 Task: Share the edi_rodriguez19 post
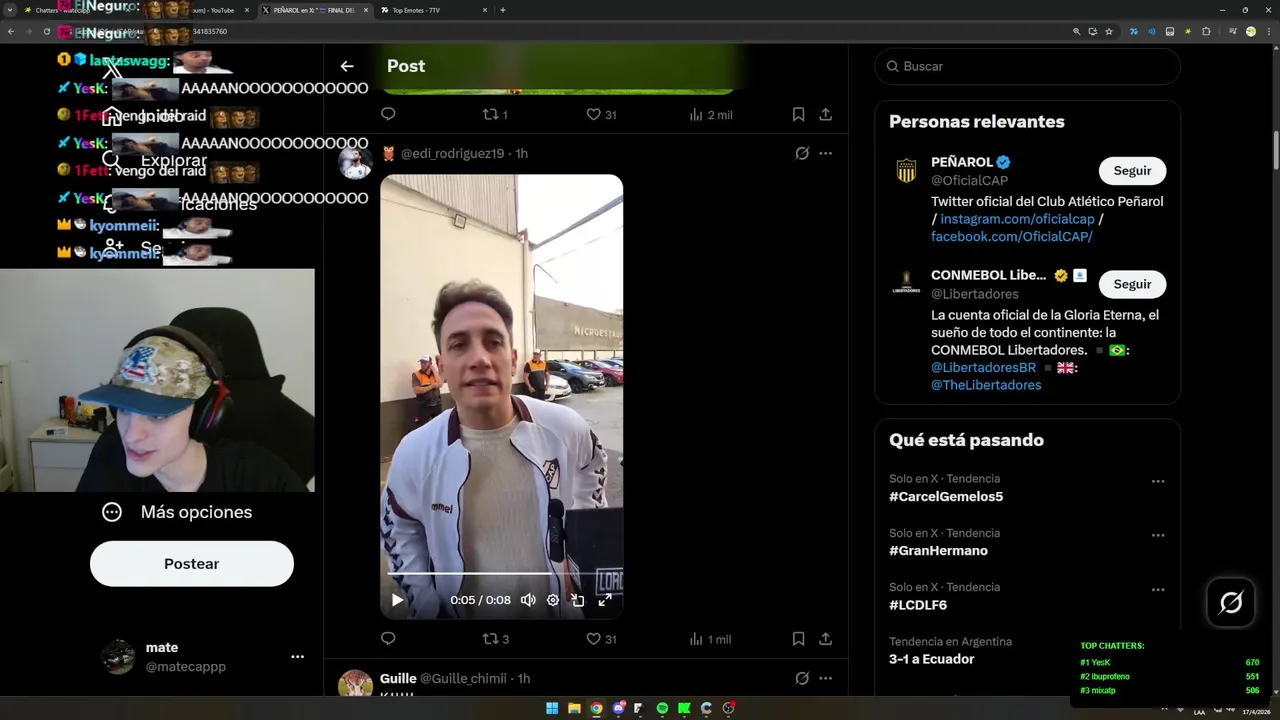[x=825, y=639]
